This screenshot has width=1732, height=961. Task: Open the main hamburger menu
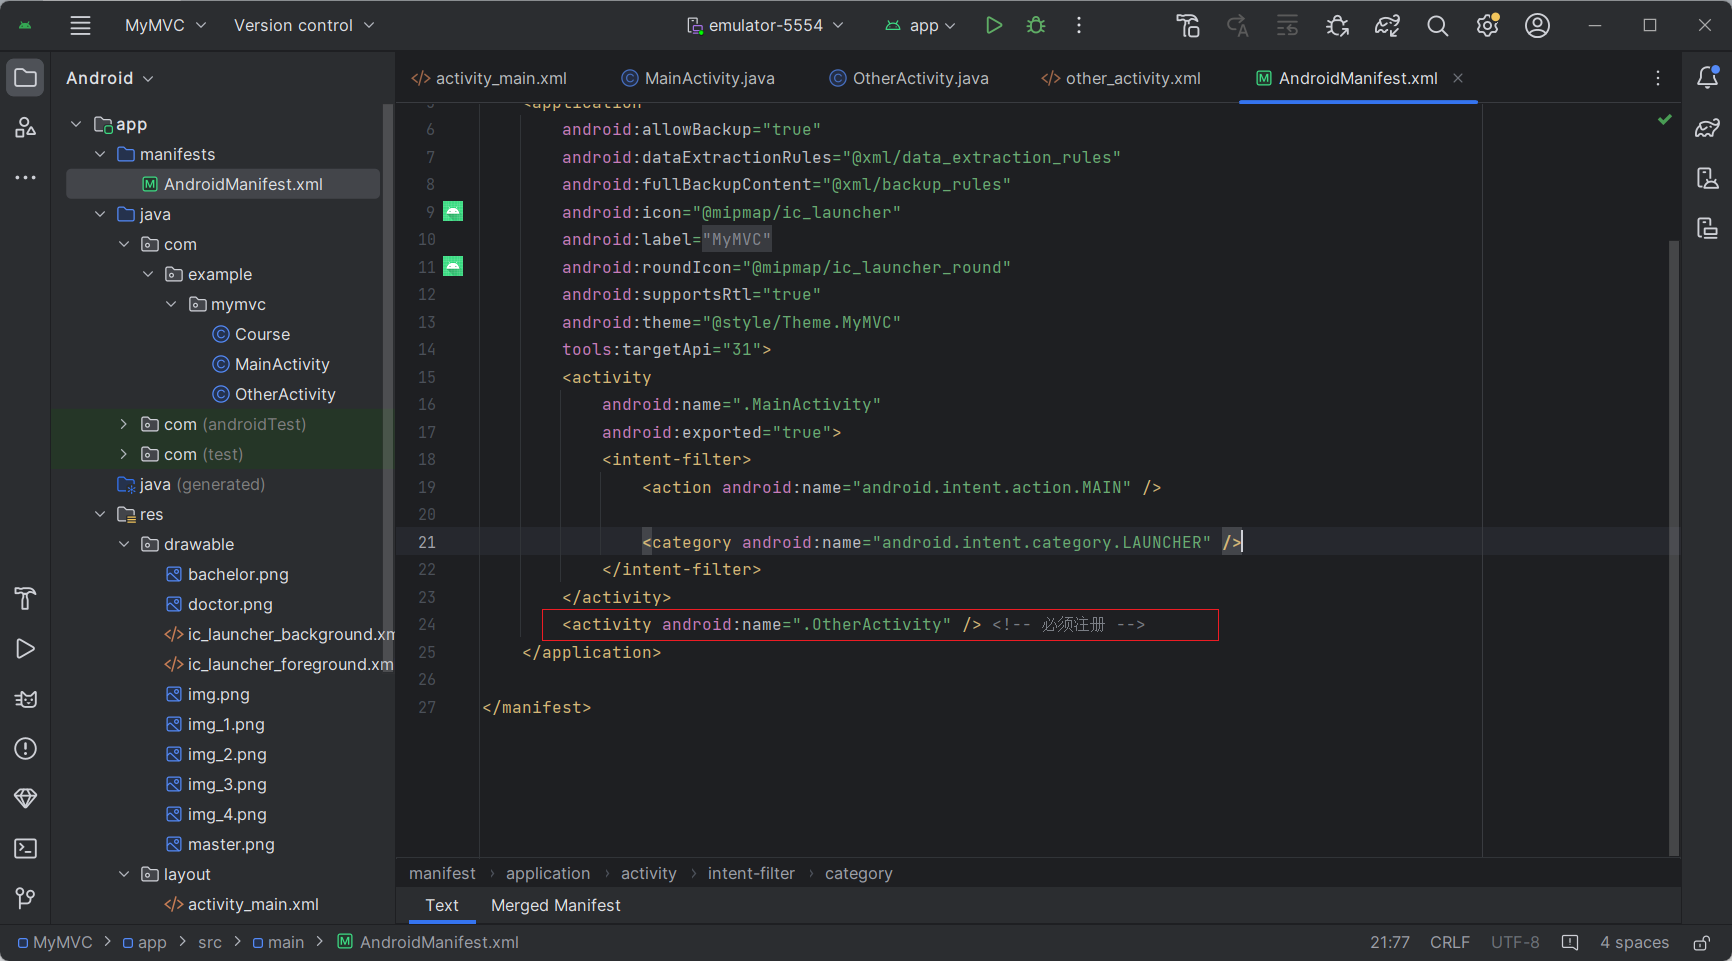80,26
